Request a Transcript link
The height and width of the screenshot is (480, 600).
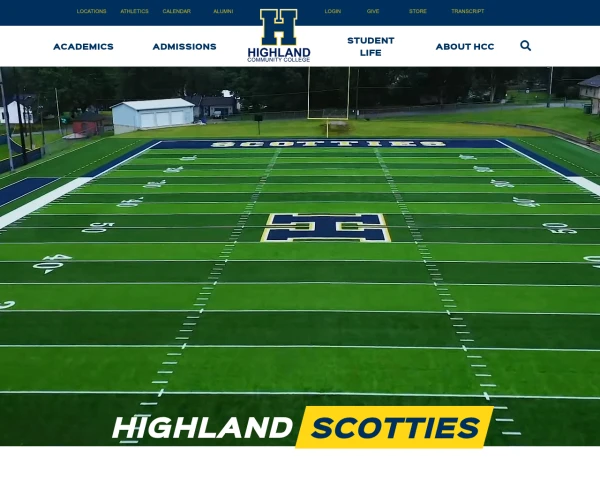point(467,11)
